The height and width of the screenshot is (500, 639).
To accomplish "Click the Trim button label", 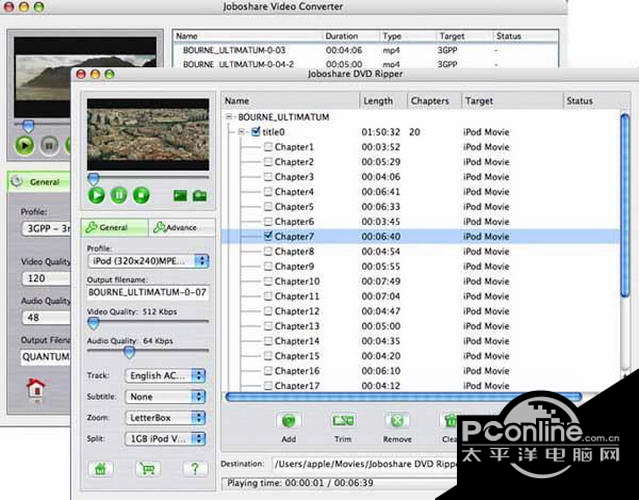I will pos(343,439).
